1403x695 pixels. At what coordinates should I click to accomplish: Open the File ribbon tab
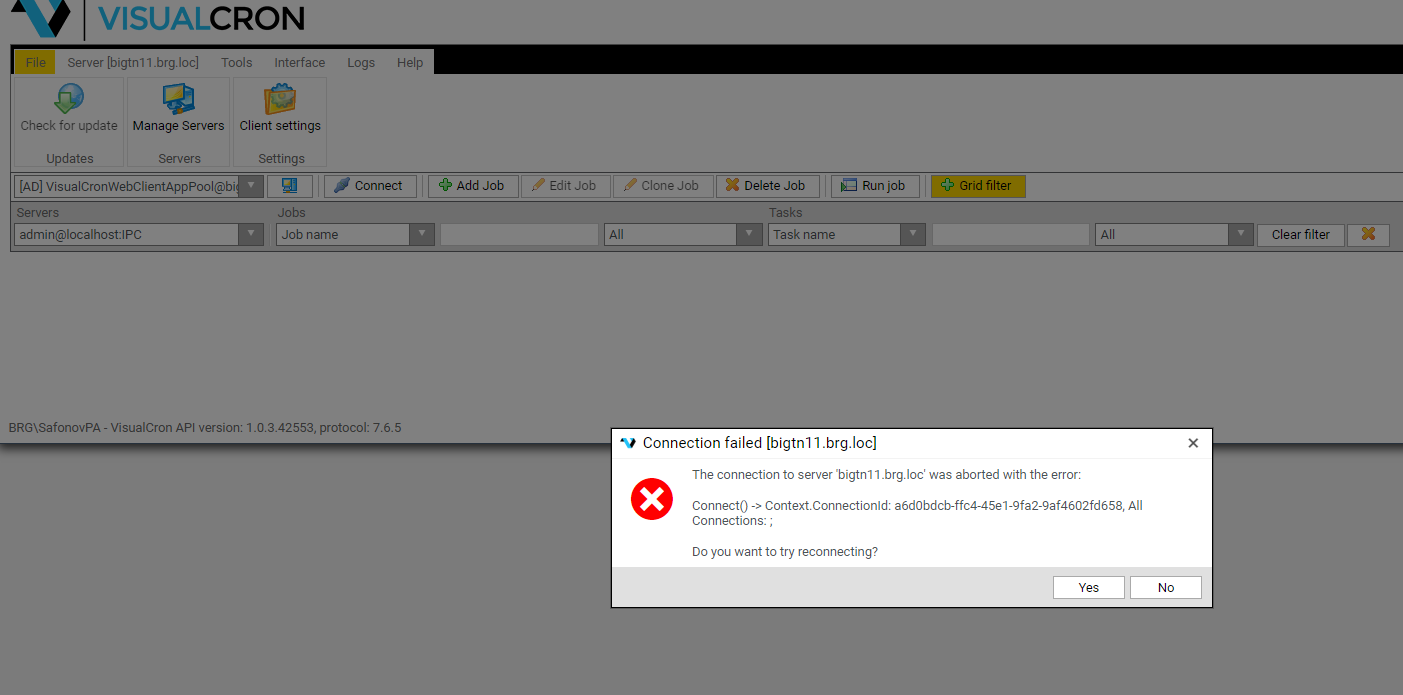click(x=35, y=62)
